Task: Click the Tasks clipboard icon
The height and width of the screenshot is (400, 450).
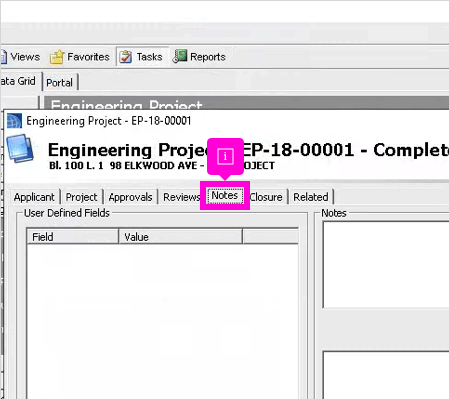Action: [x=125, y=56]
